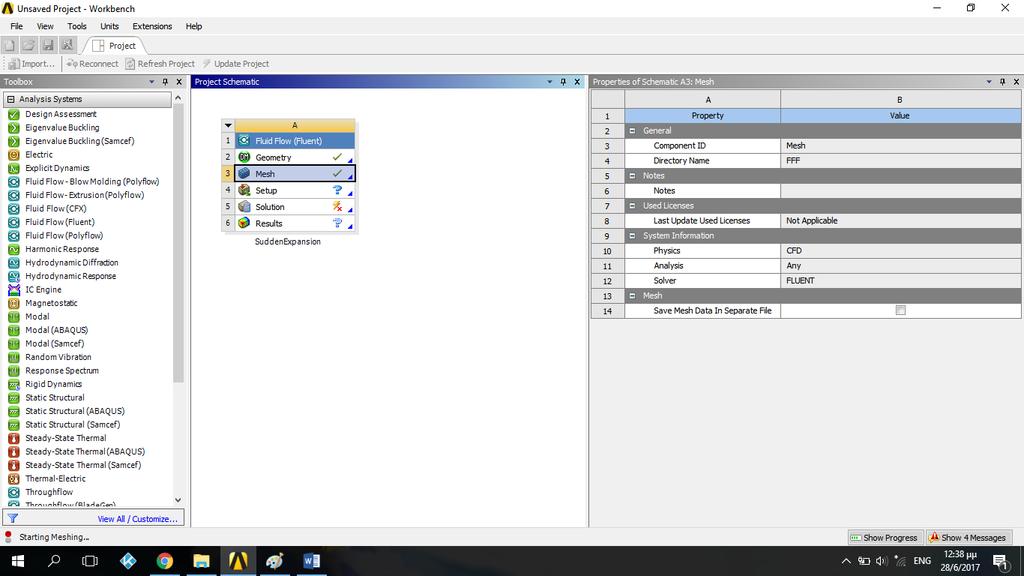Pin the Toolbox panel

click(x=165, y=82)
